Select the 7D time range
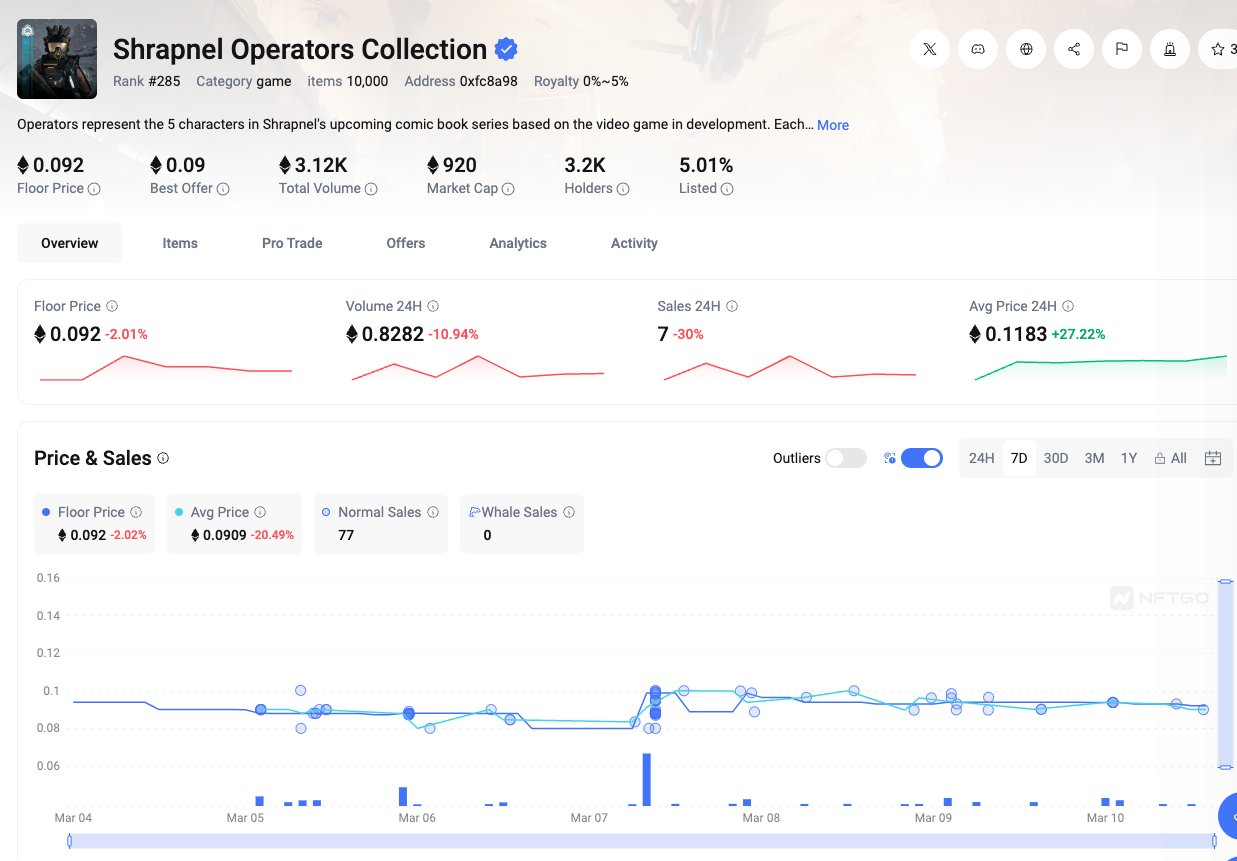This screenshot has height=861, width=1237. pos(1019,458)
